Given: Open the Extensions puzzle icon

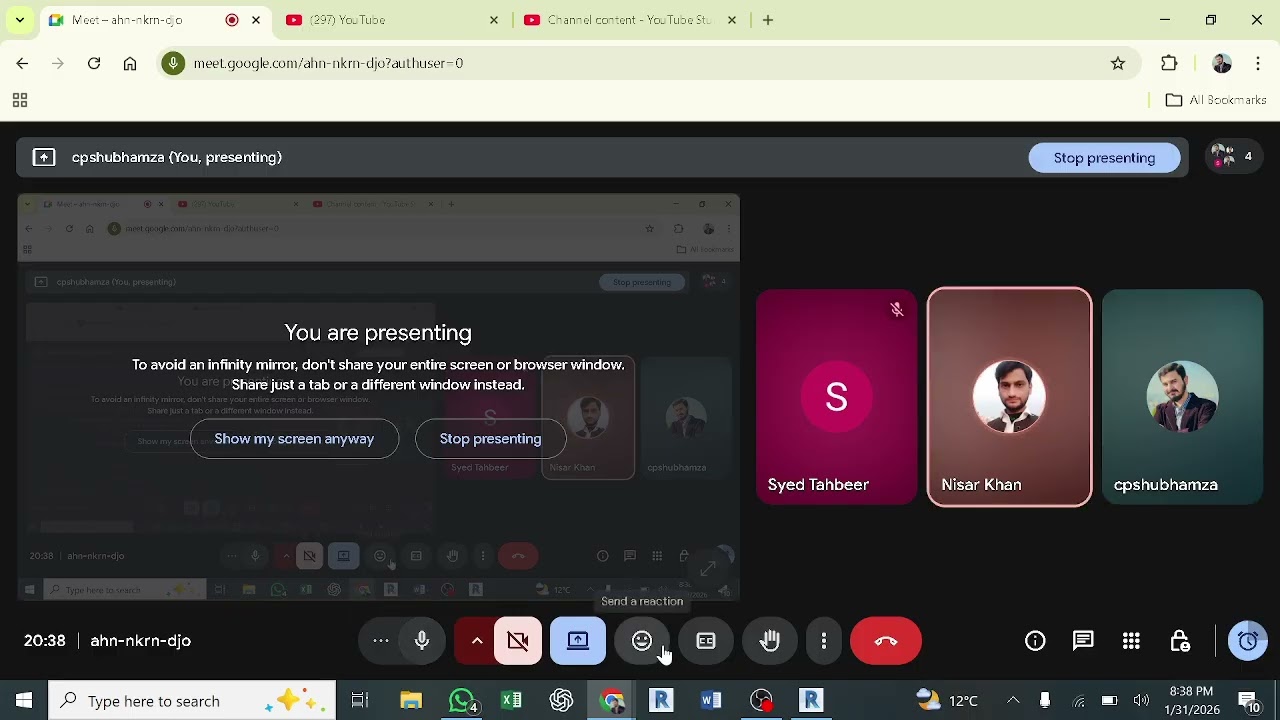Looking at the screenshot, I should tap(1169, 63).
